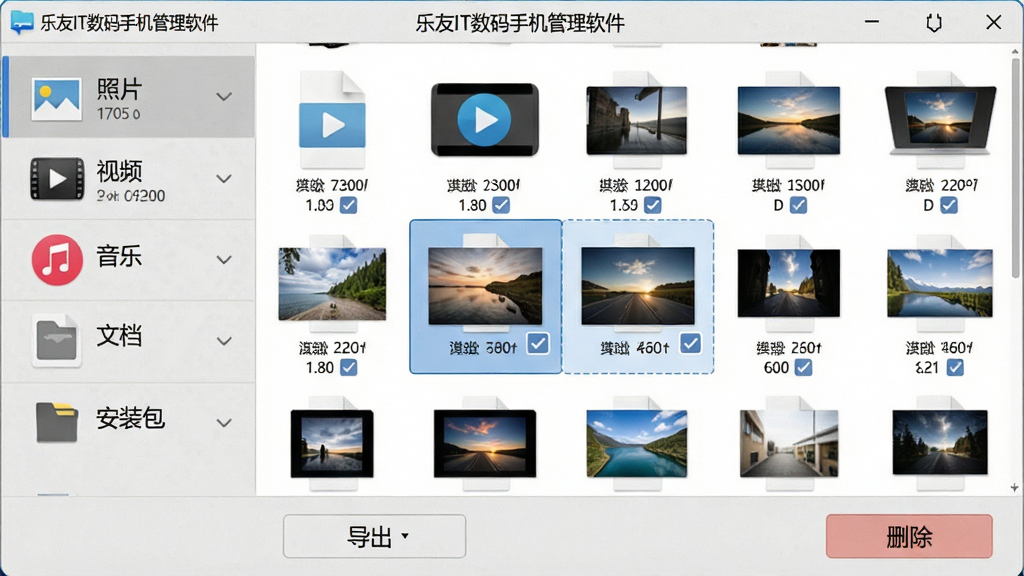The width and height of the screenshot is (1024, 576).
Task: Toggle checkbox under laptop screen photo
Action: click(949, 205)
